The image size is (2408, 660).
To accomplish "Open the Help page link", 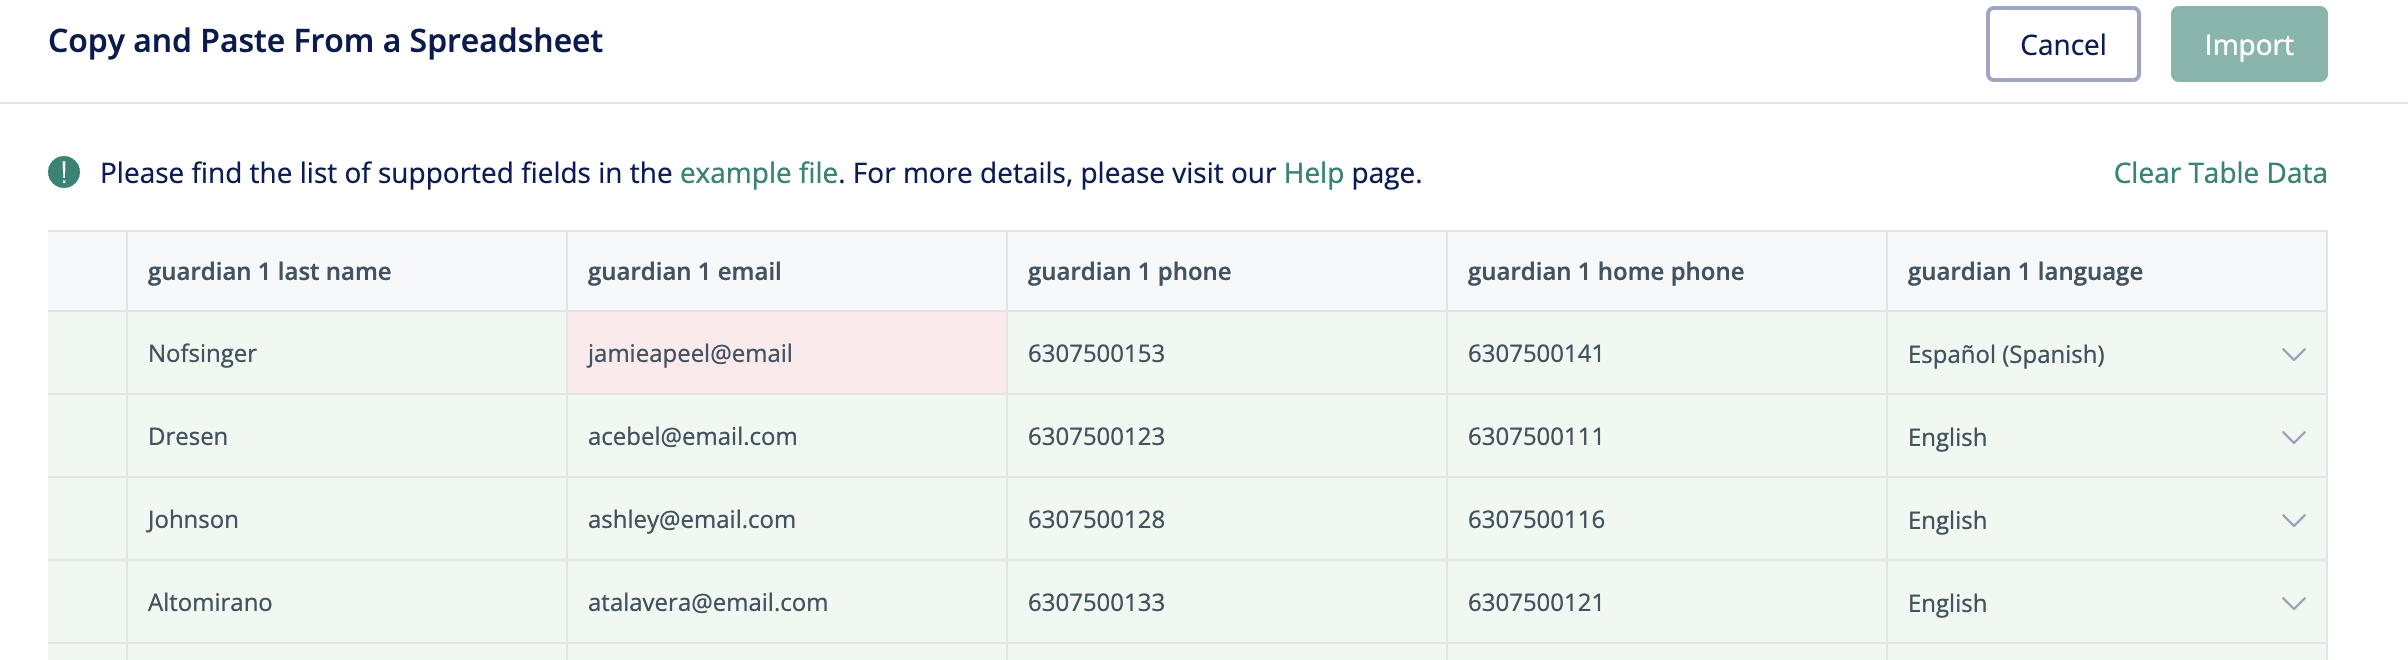I will point(1313,173).
